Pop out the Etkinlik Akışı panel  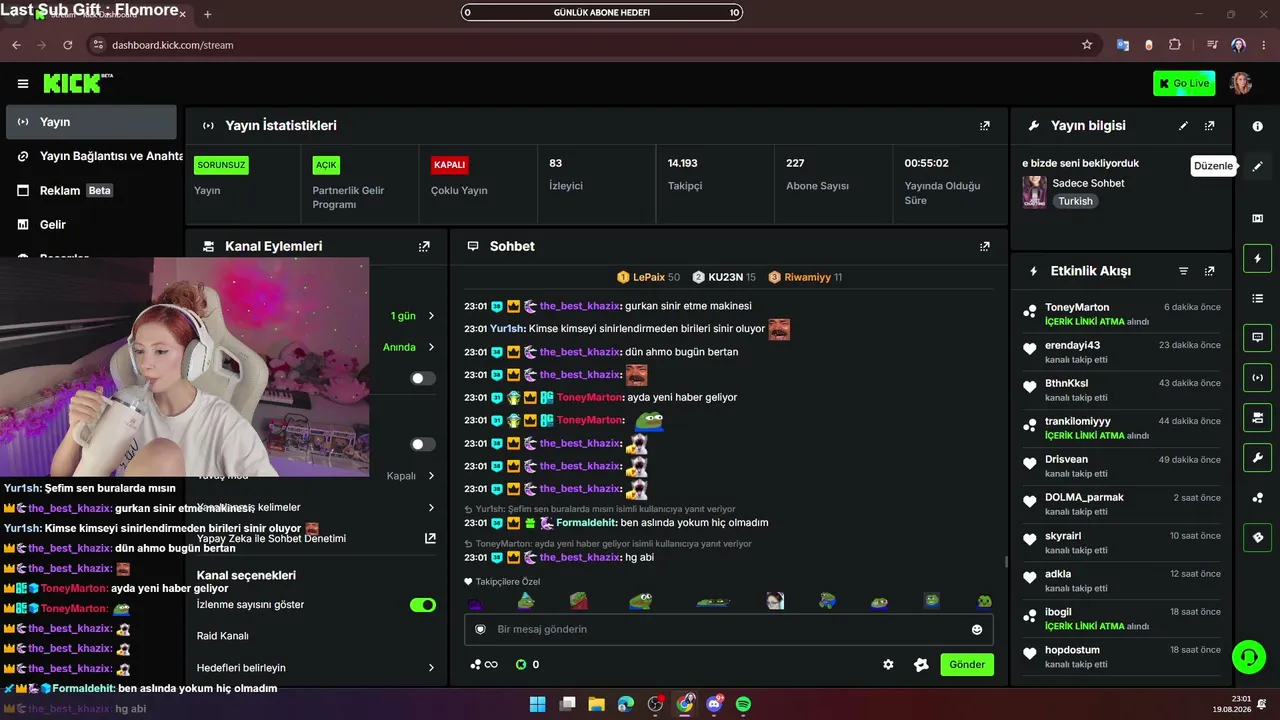[1210, 271]
